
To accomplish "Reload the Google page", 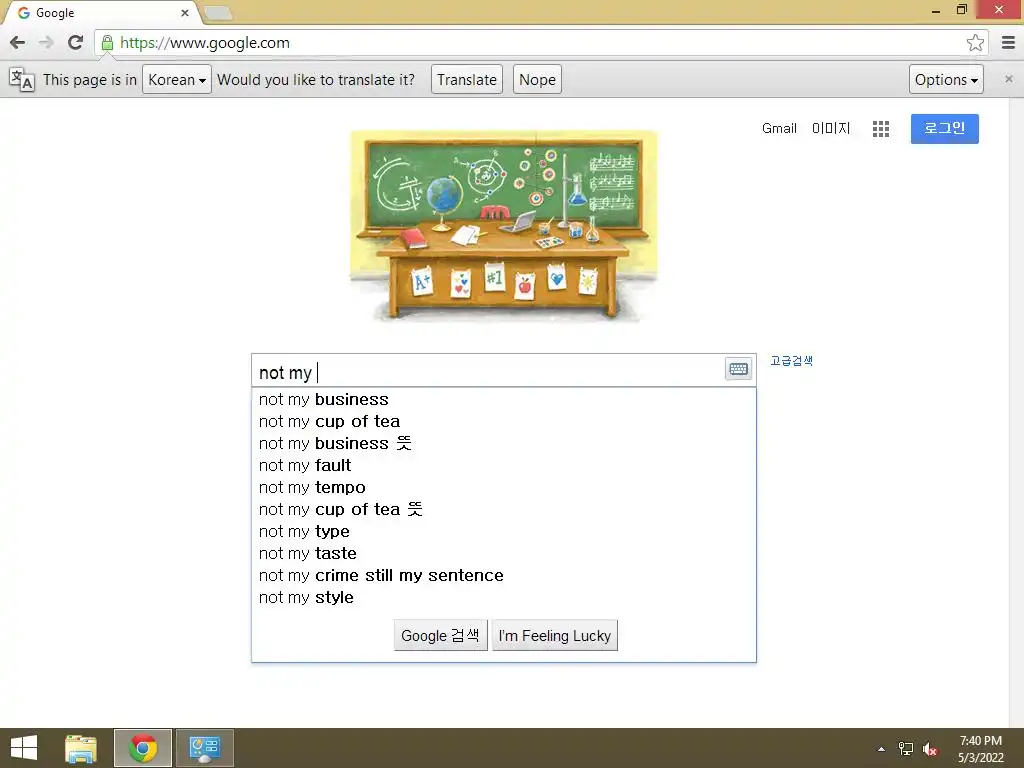I will pos(76,42).
